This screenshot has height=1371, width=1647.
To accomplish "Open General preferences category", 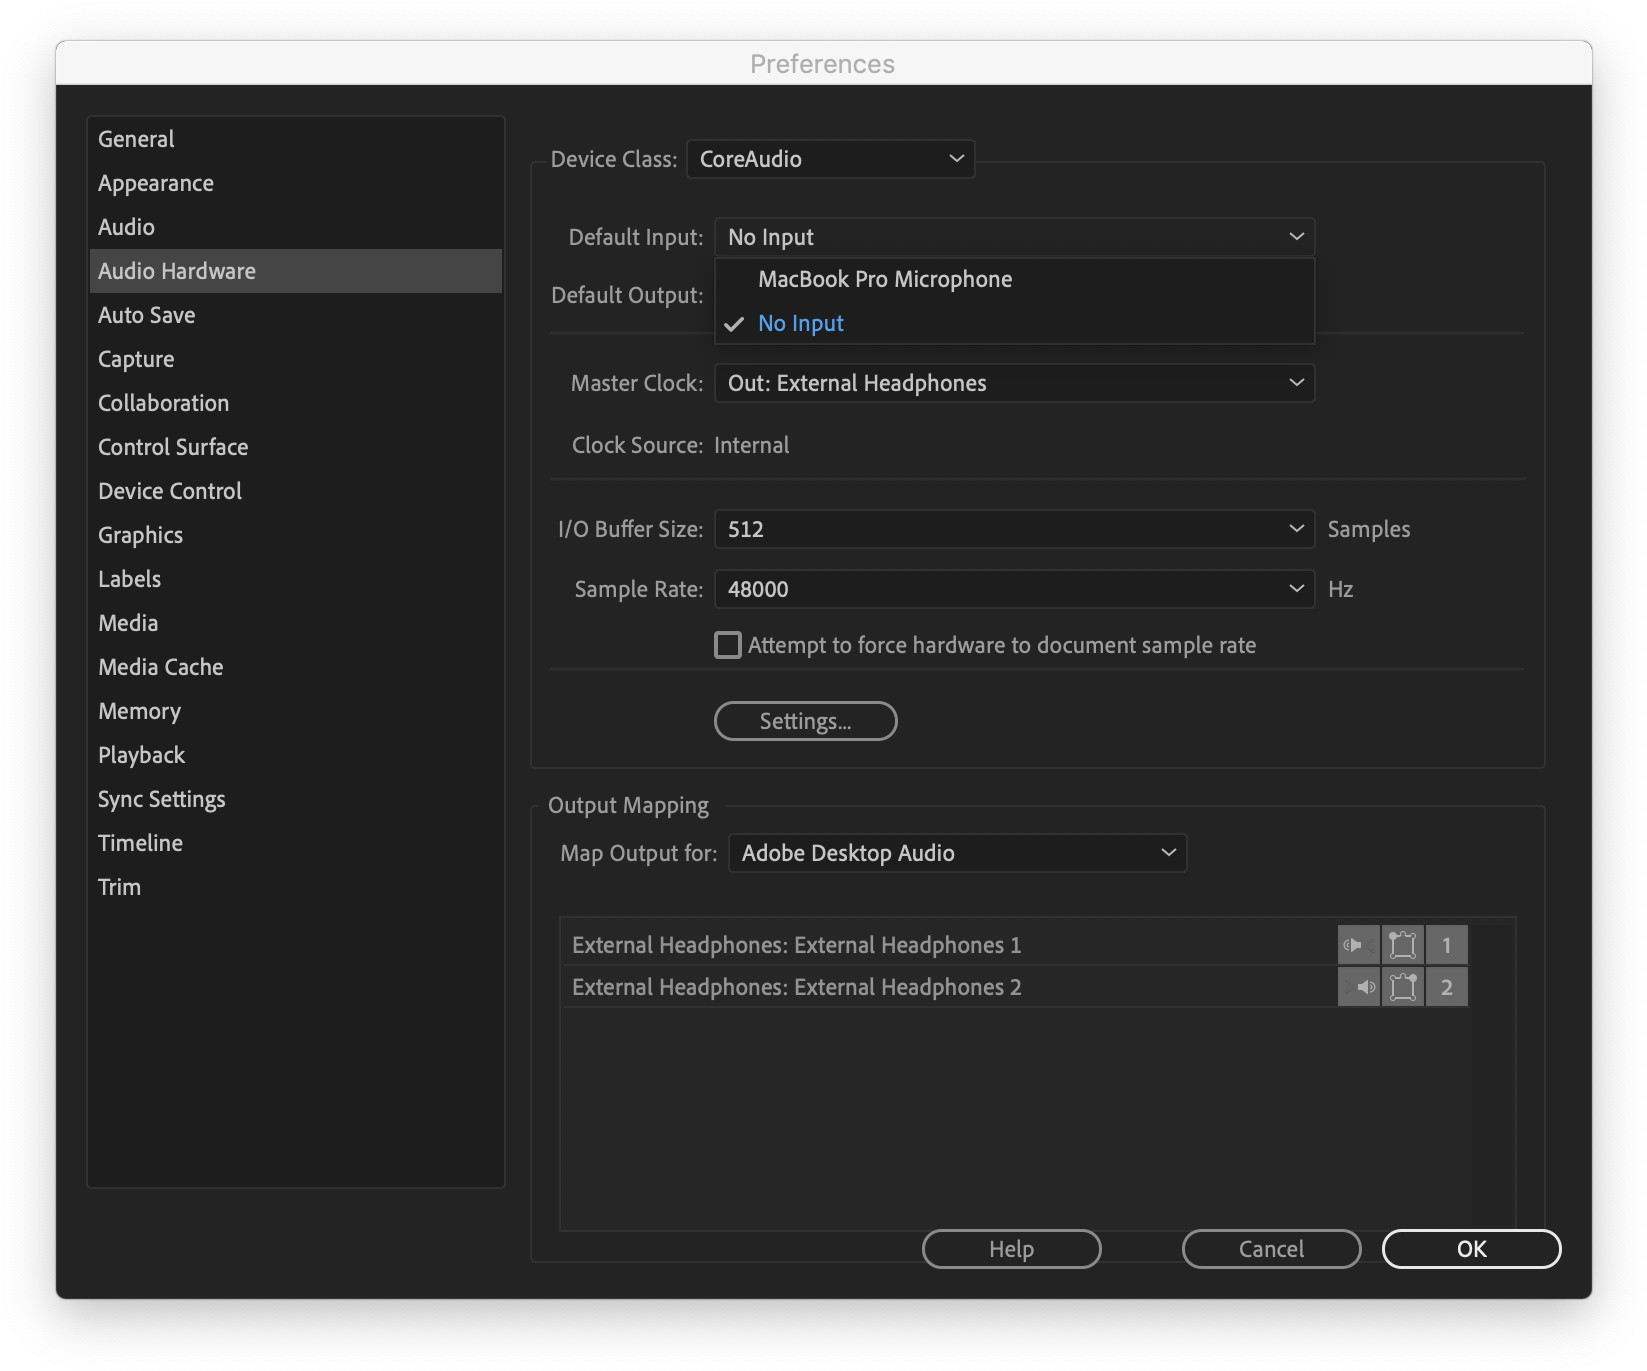I will tap(296, 139).
